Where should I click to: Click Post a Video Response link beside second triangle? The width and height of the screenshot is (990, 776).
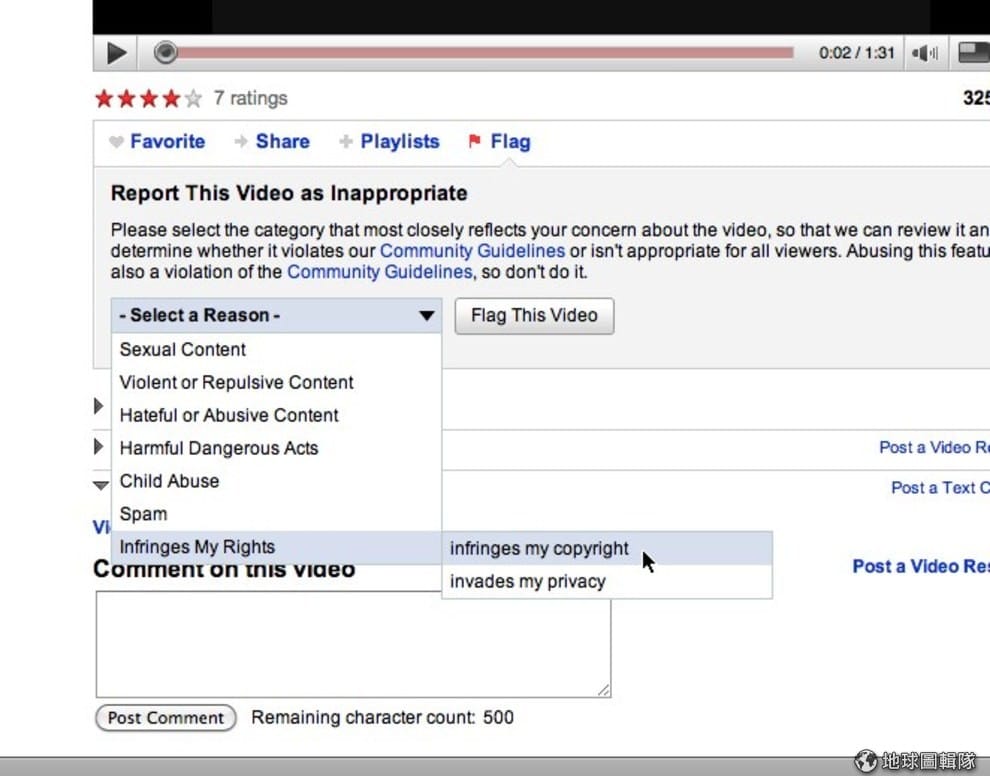pos(934,447)
